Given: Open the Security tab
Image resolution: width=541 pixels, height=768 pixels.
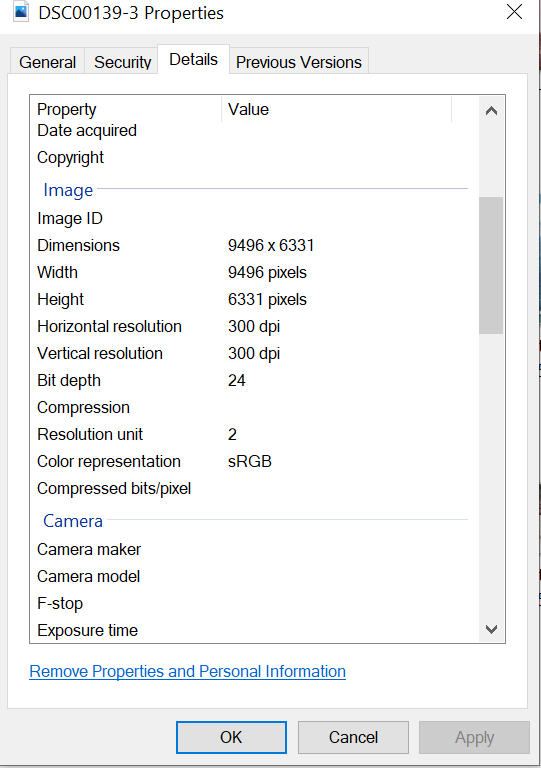Looking at the screenshot, I should (122, 62).
